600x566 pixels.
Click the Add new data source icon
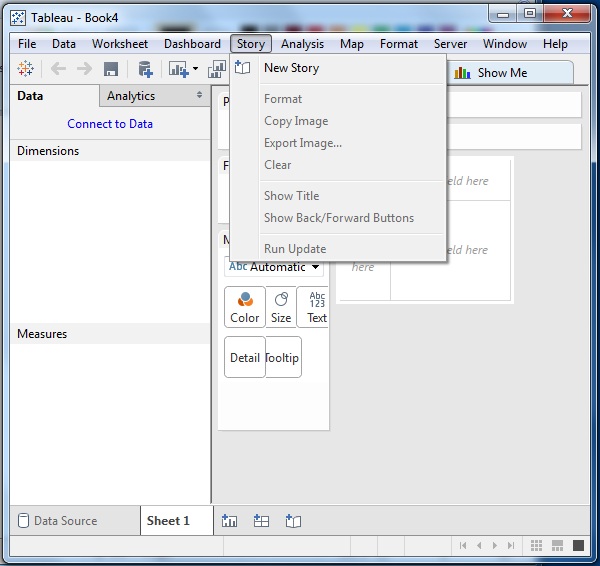tap(145, 69)
